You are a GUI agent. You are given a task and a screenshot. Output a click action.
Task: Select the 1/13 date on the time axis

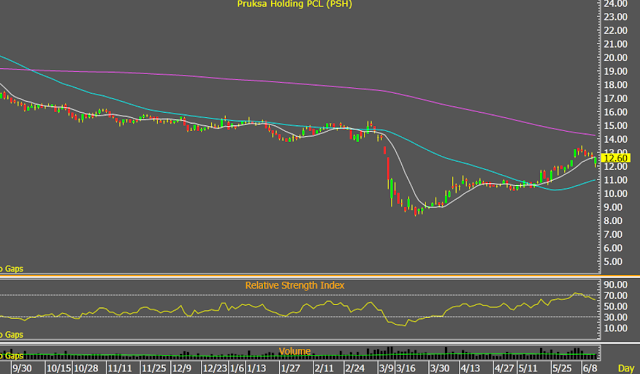point(256,368)
